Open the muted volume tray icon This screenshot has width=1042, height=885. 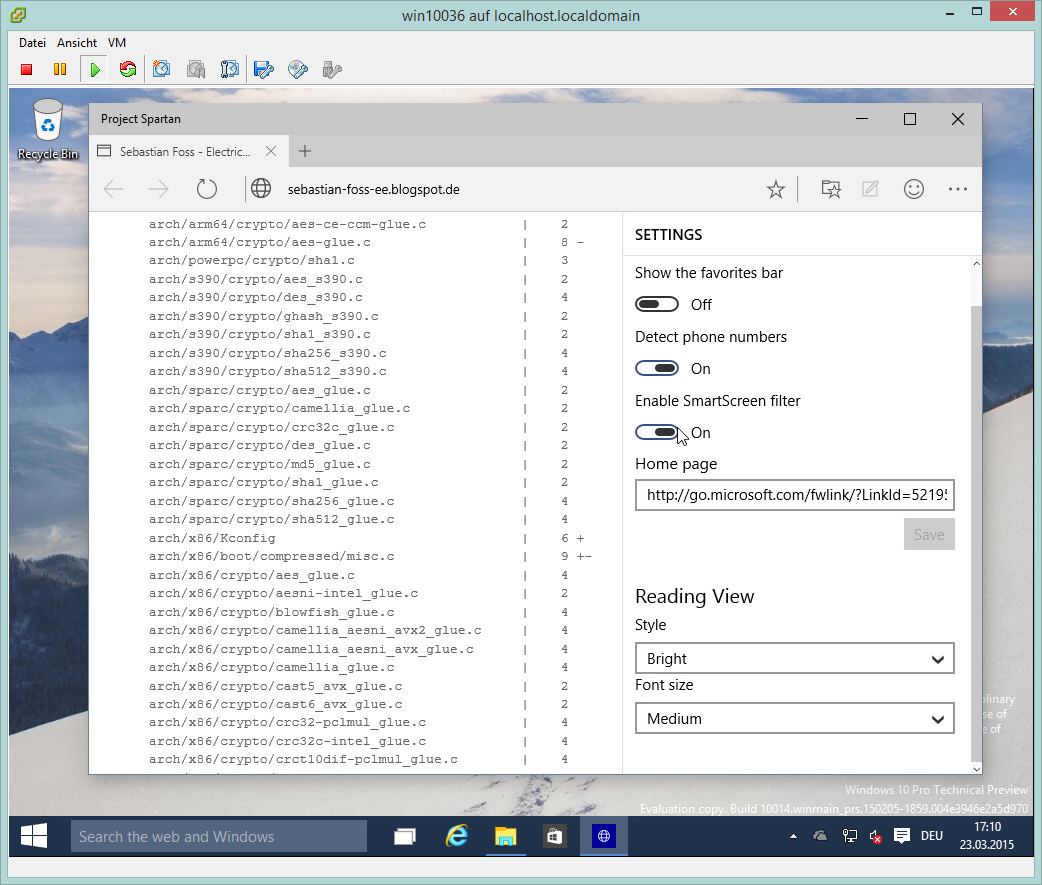point(876,836)
